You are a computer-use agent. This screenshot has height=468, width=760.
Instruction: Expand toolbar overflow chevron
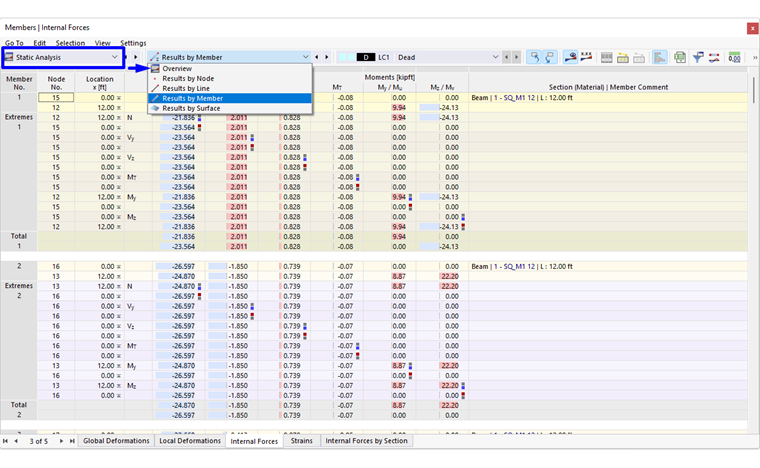point(755,57)
